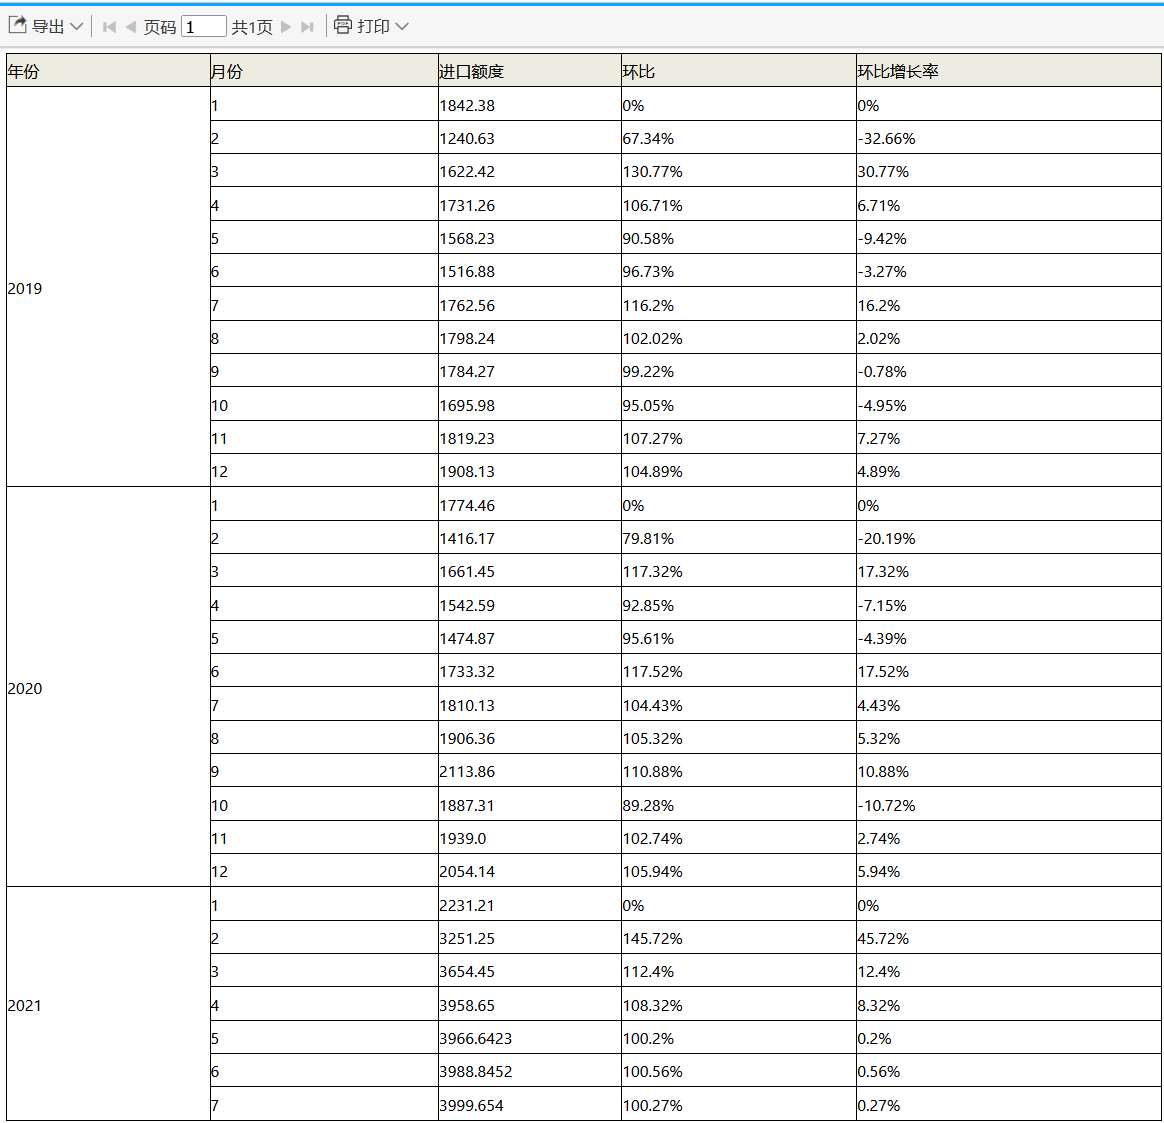Click import value 1661.45
Screen dimensions: 1164x1123
click(530, 571)
